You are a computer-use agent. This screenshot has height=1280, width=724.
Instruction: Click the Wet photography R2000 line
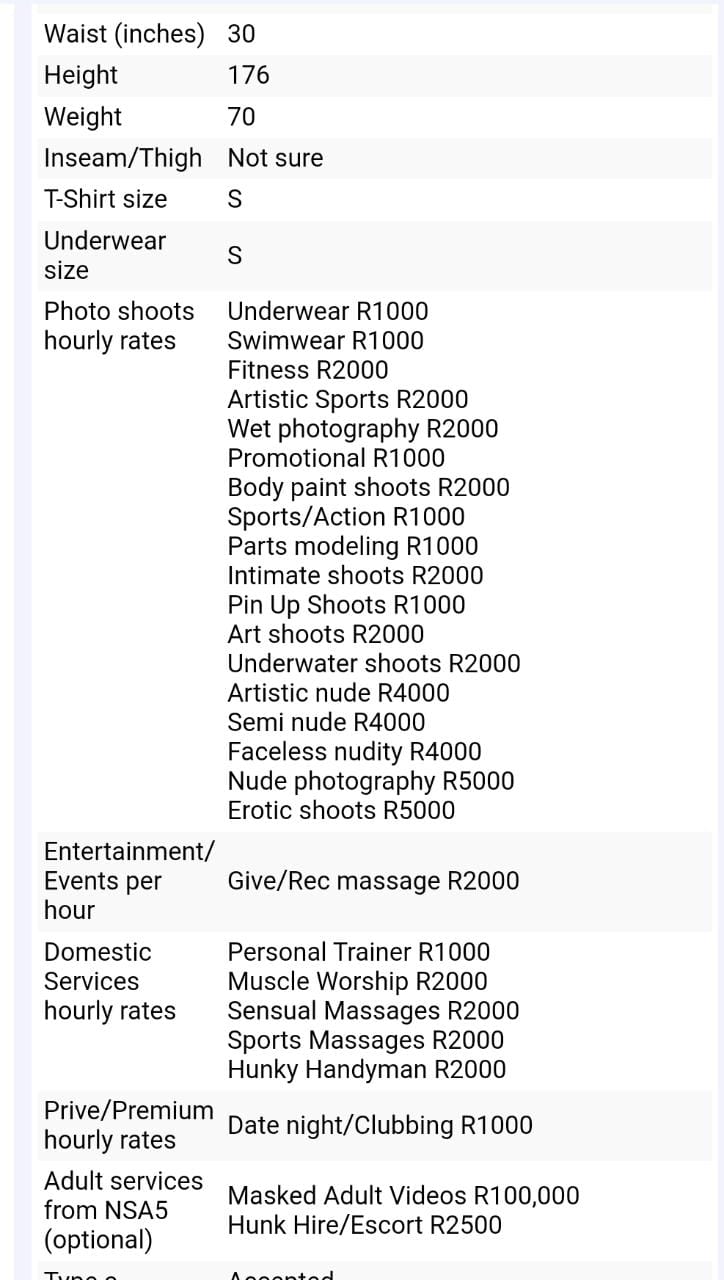pyautogui.click(x=362, y=429)
